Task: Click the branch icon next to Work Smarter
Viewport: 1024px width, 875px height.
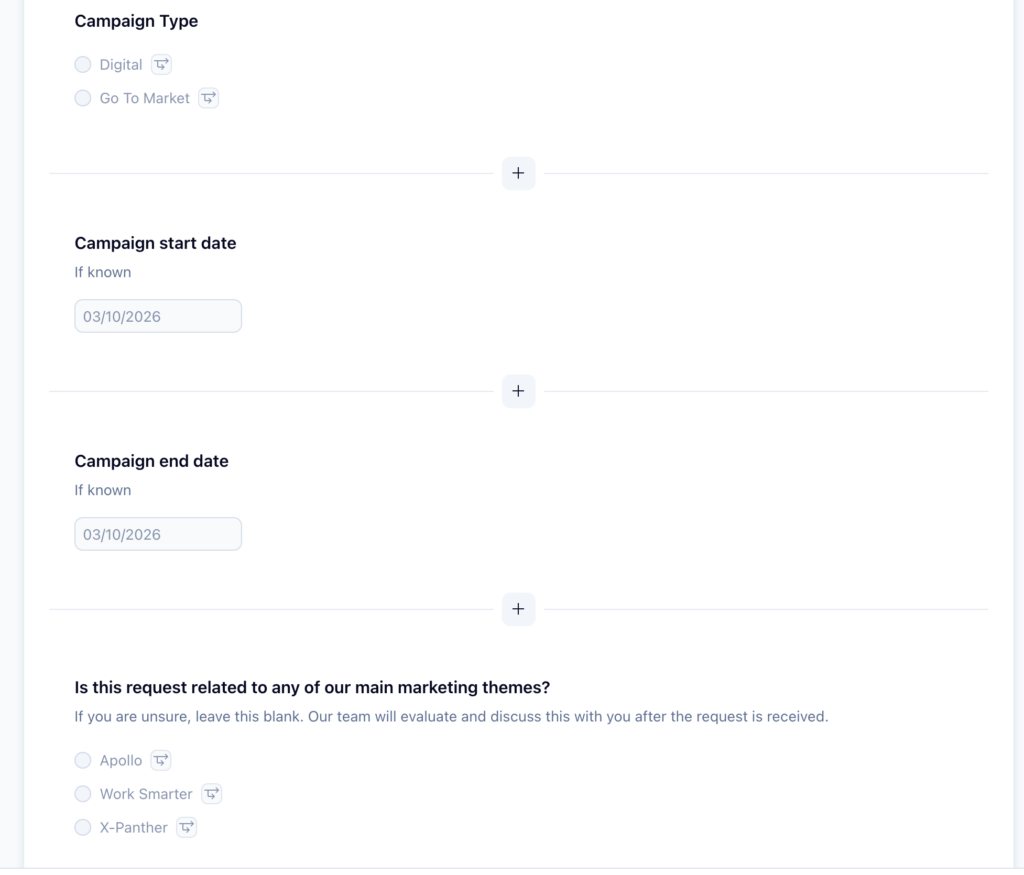Action: pyautogui.click(x=211, y=794)
